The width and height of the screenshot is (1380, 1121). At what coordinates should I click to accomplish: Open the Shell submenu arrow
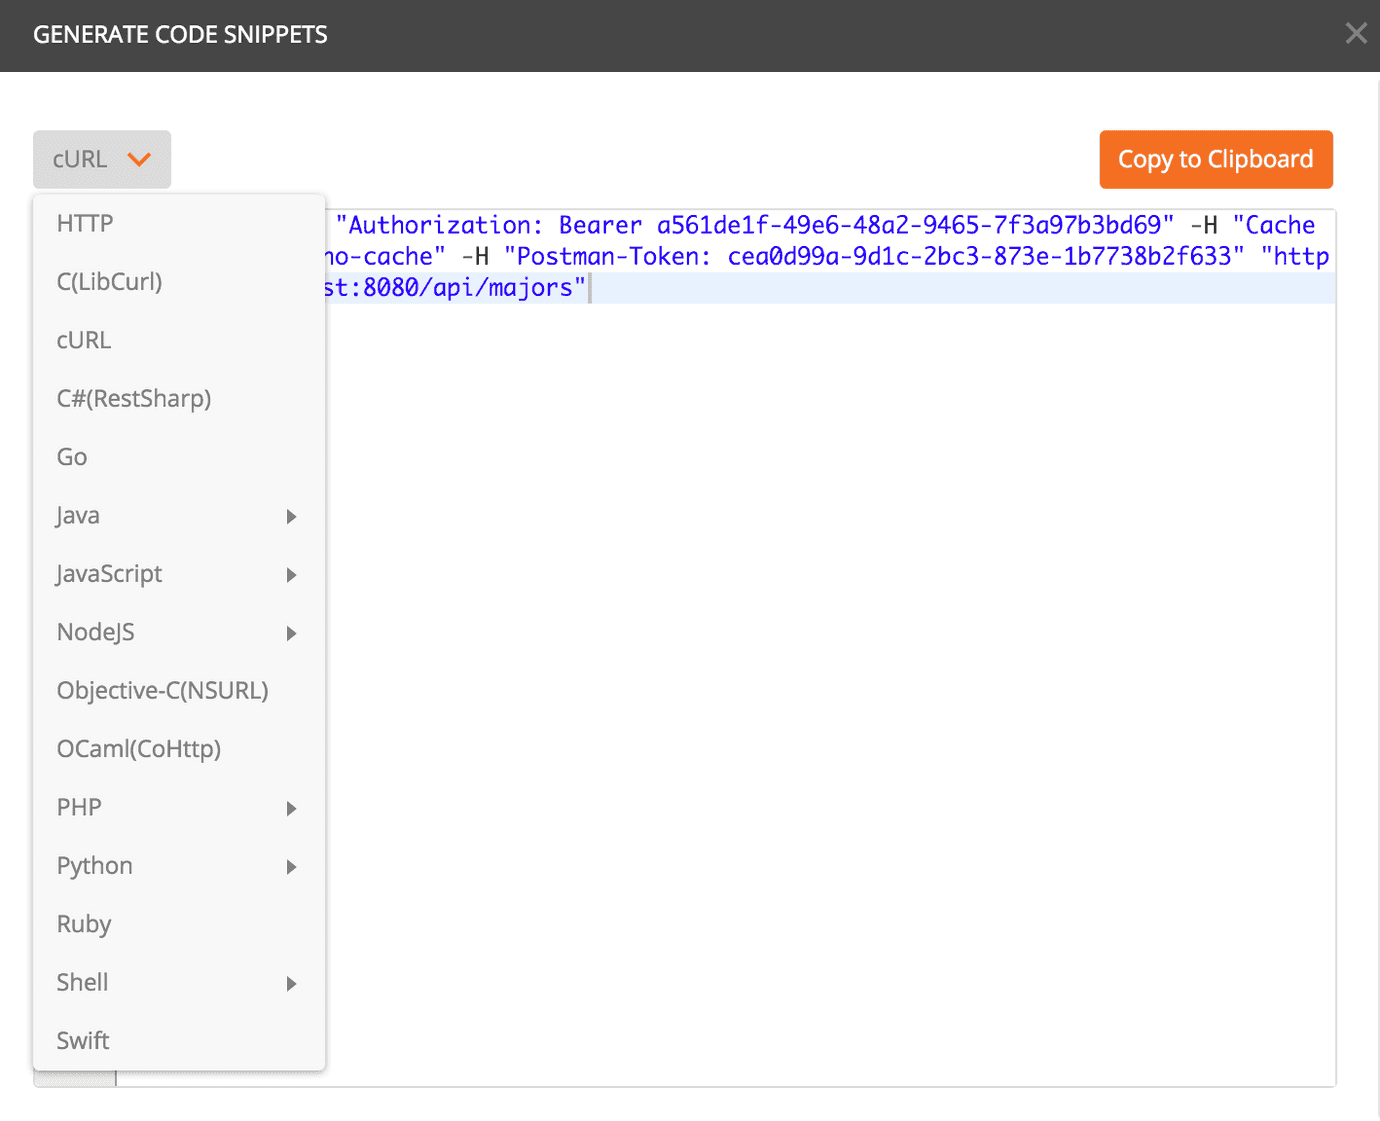[x=291, y=983]
